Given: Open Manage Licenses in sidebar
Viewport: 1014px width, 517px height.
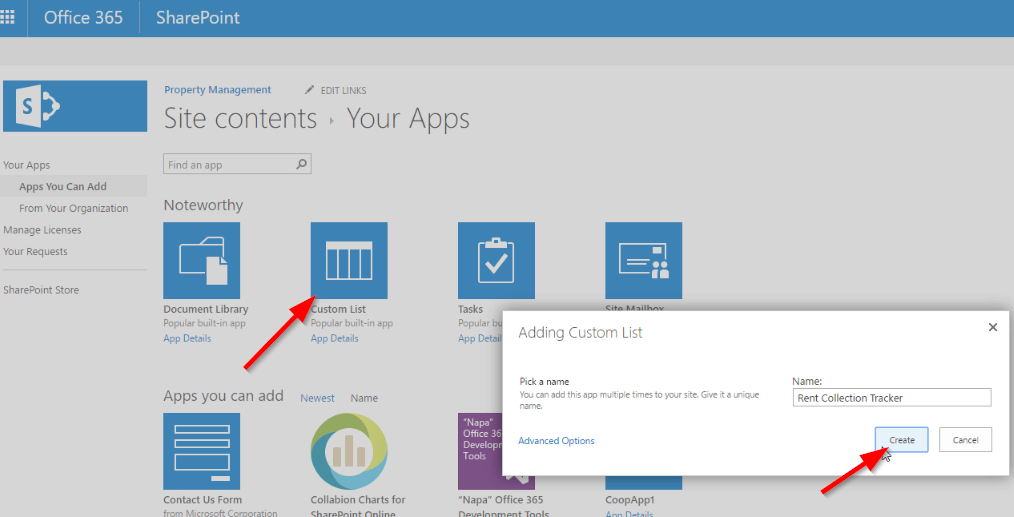Looking at the screenshot, I should [42, 230].
